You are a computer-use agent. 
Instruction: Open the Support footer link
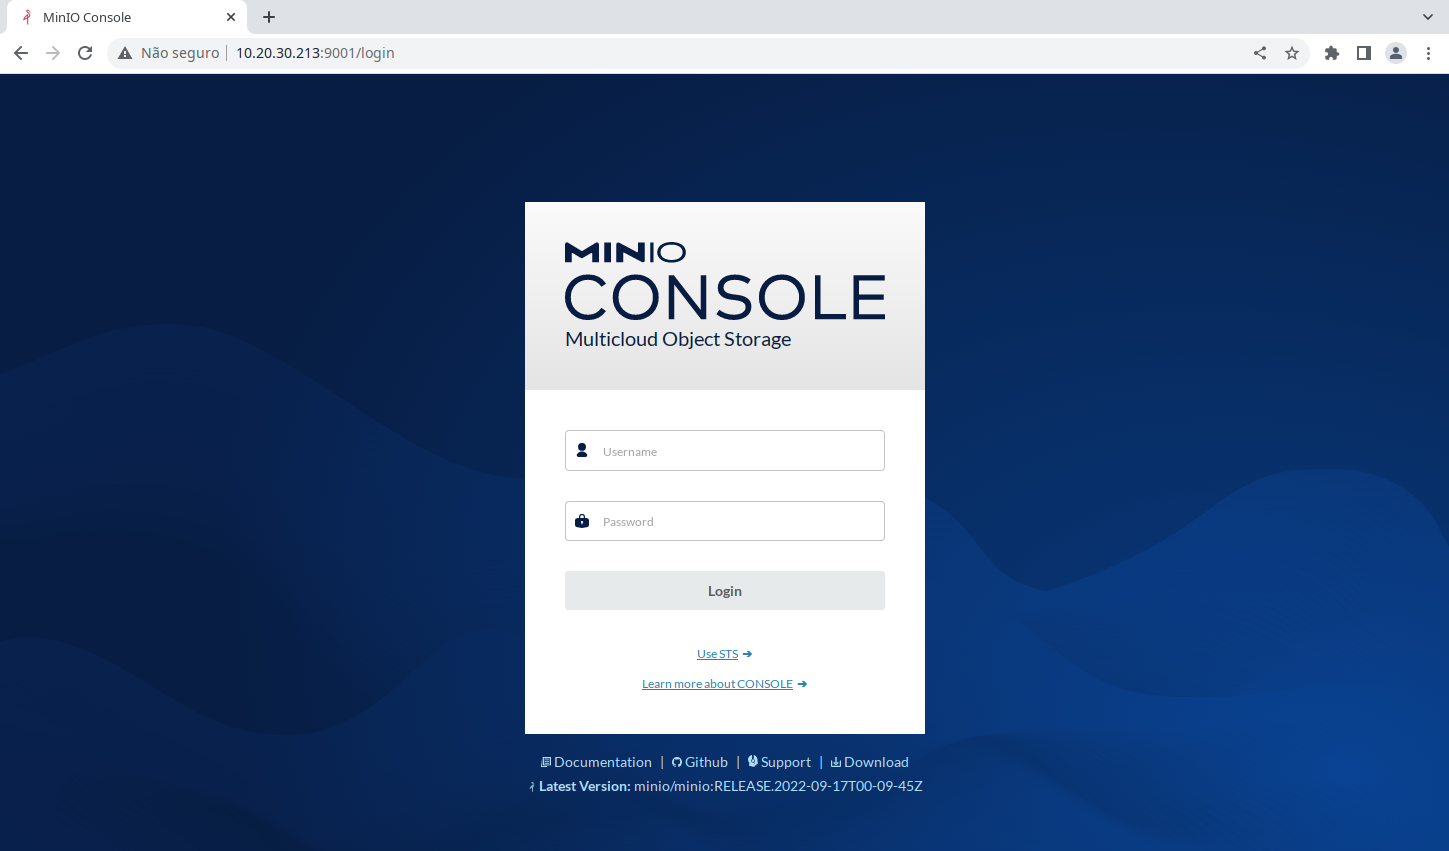tap(785, 762)
